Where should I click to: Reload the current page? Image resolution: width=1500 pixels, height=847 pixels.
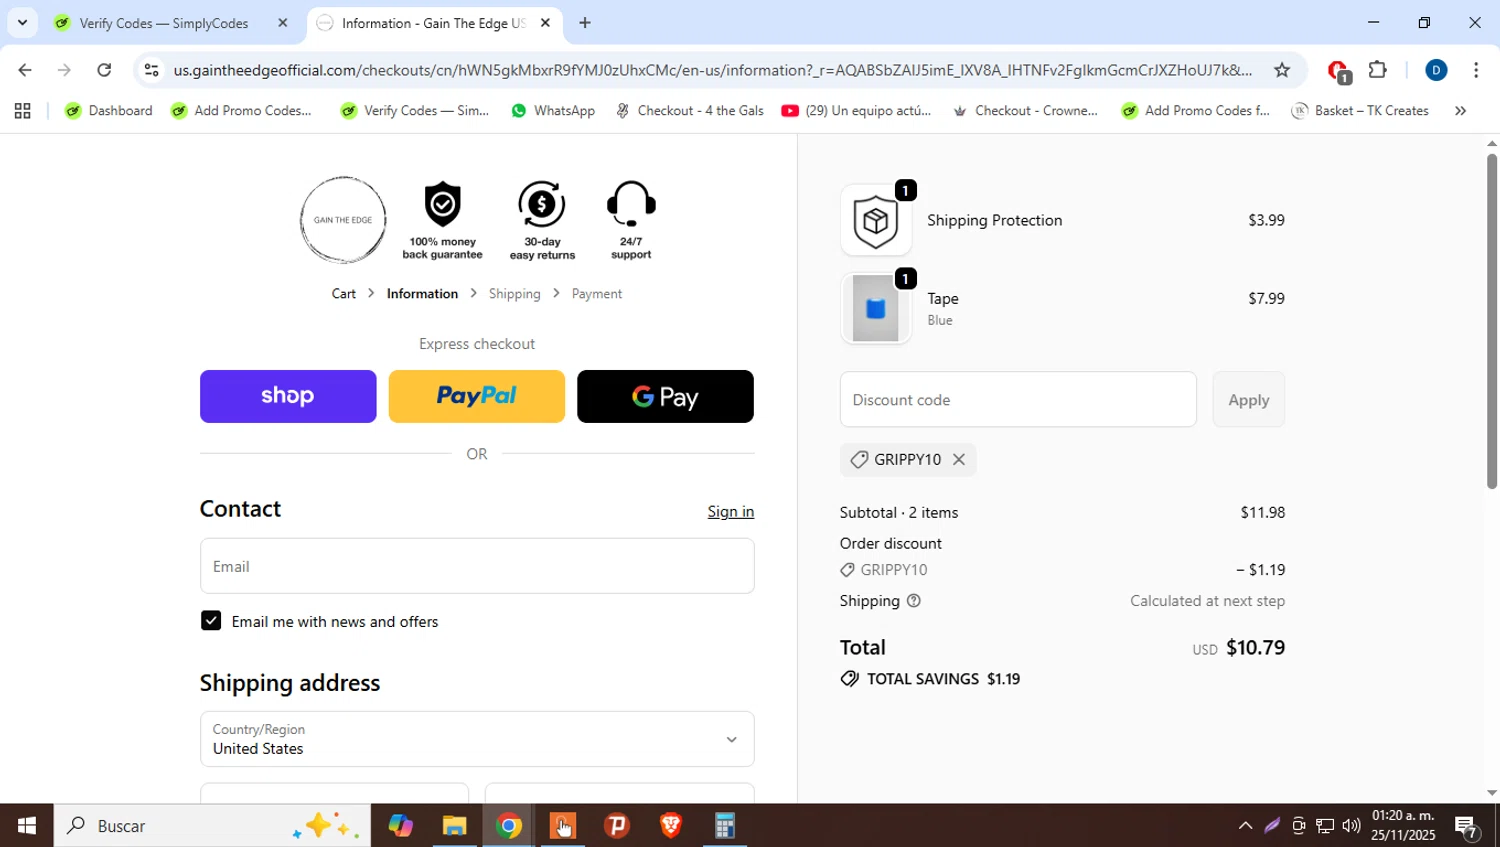coord(104,70)
